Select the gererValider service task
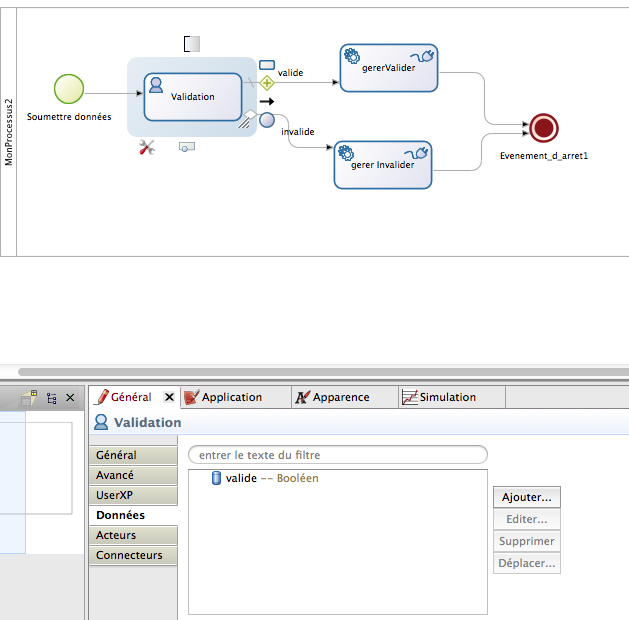The image size is (629, 620). [389, 68]
